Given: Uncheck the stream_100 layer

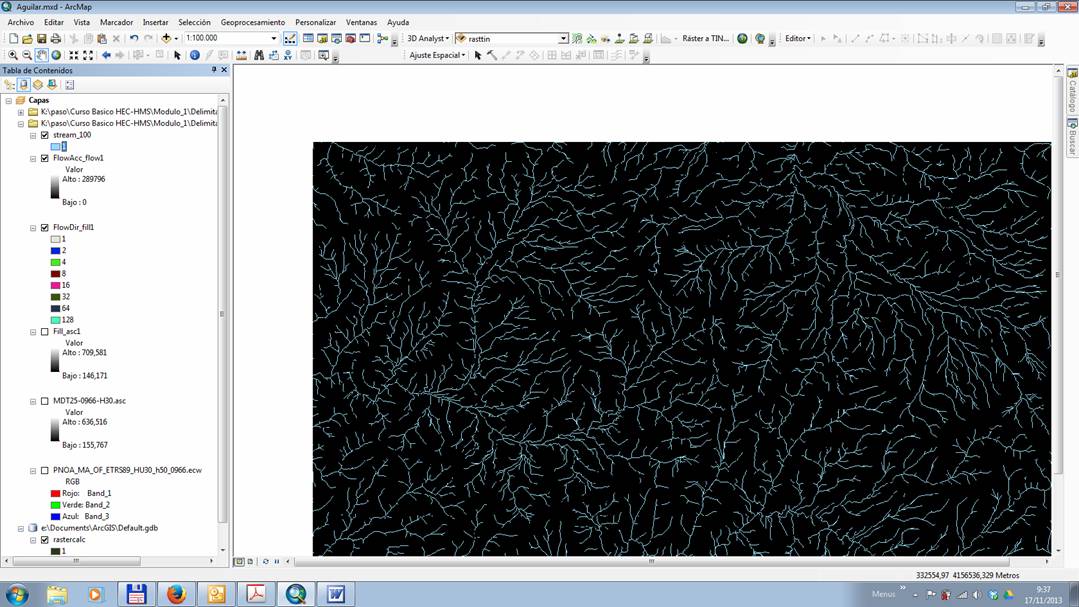Looking at the screenshot, I should tap(45, 135).
